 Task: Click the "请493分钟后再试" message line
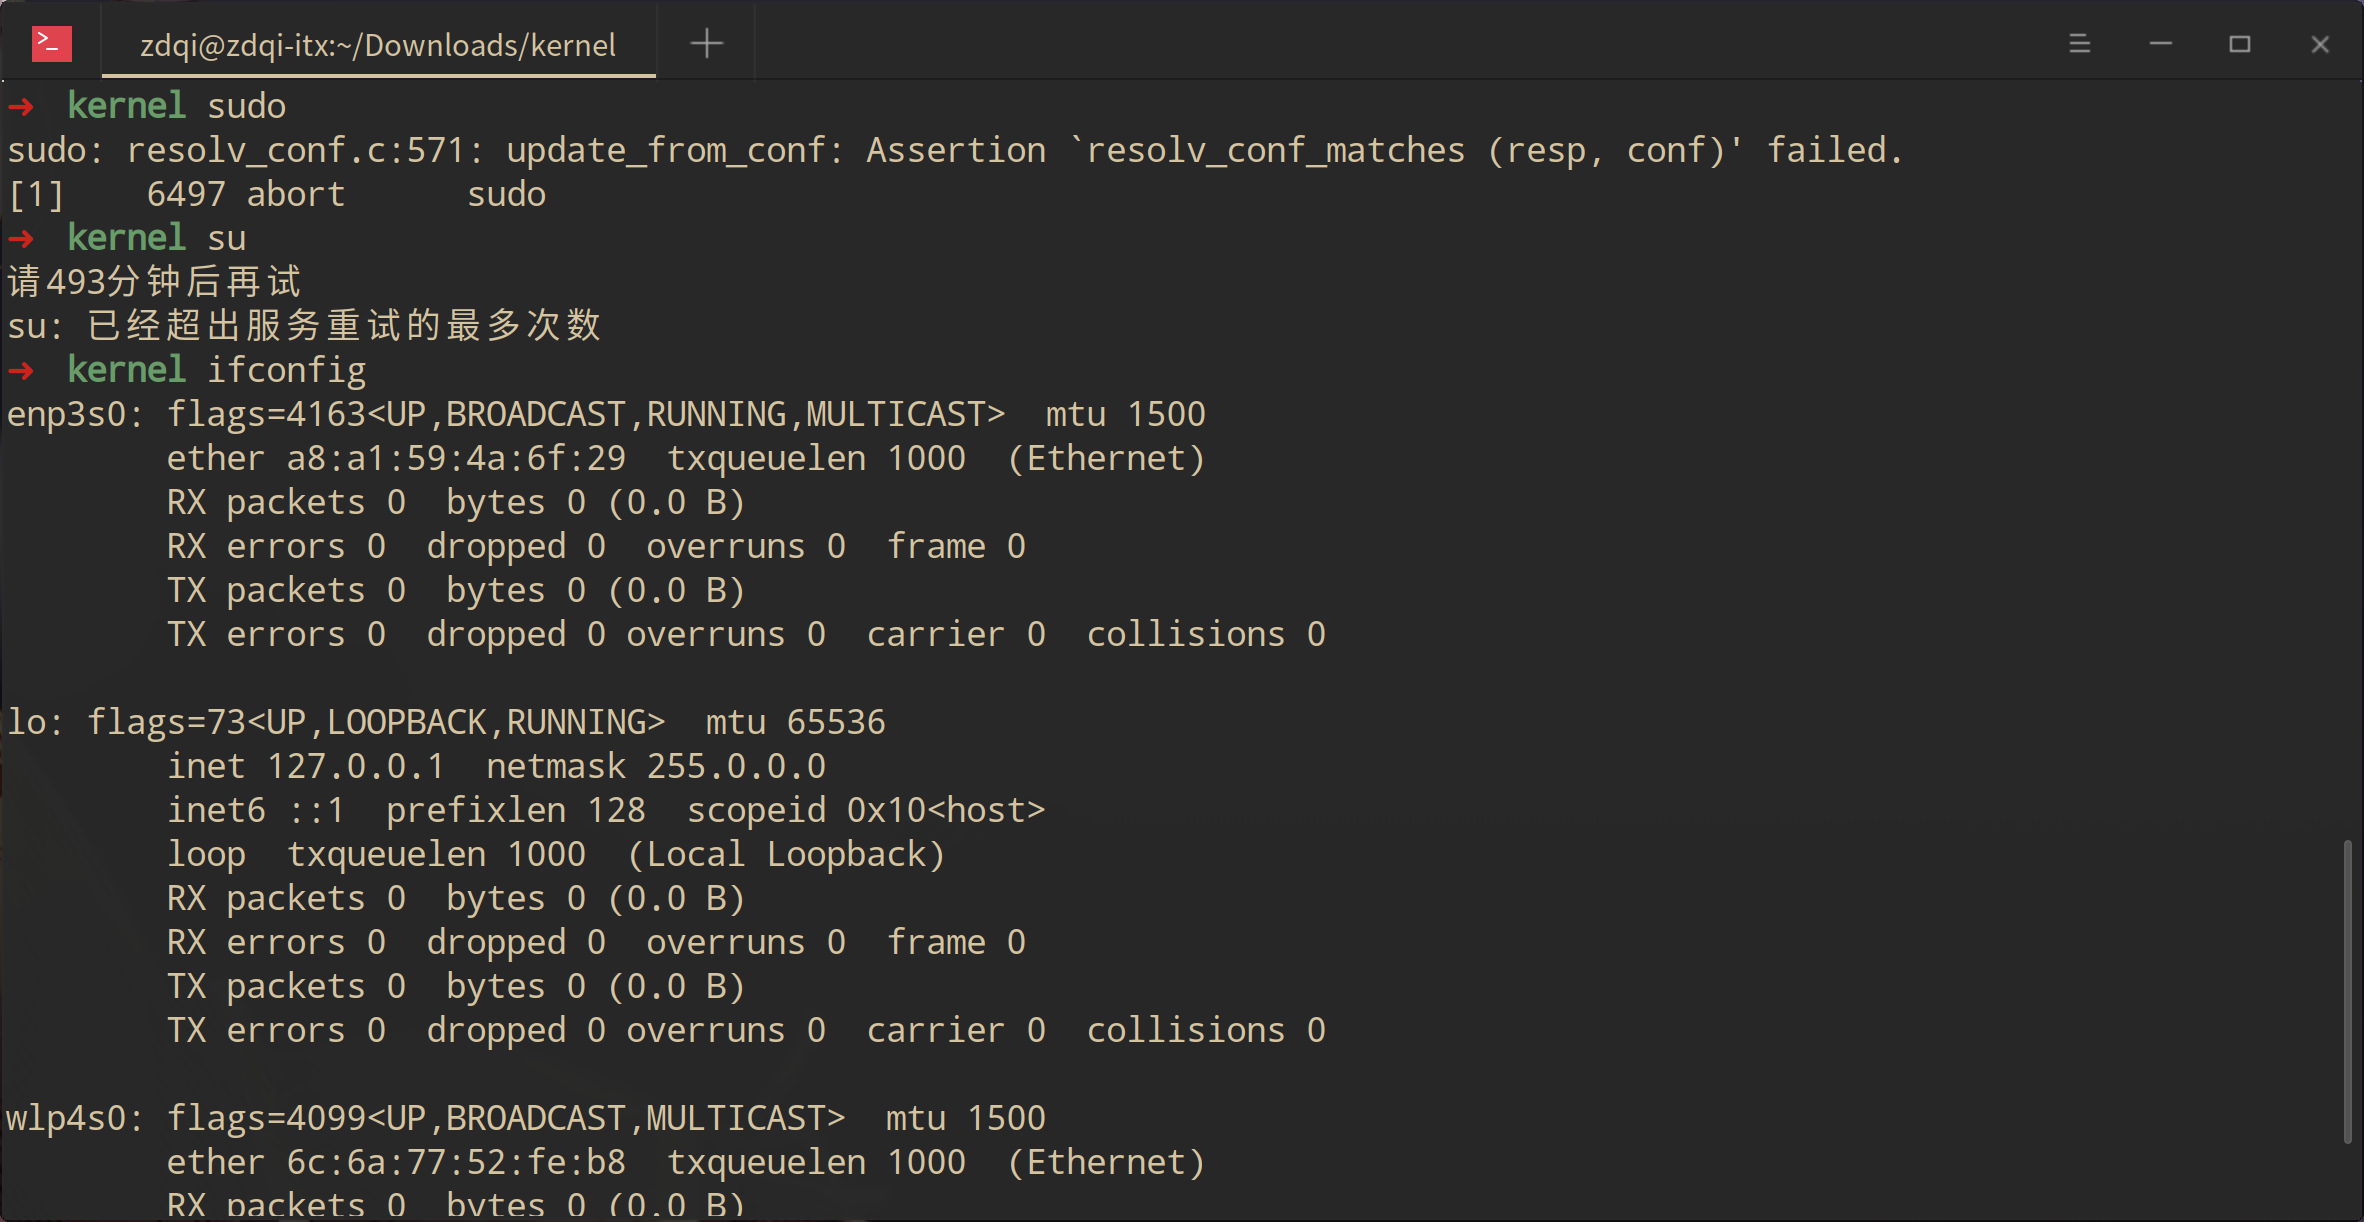pyautogui.click(x=154, y=282)
